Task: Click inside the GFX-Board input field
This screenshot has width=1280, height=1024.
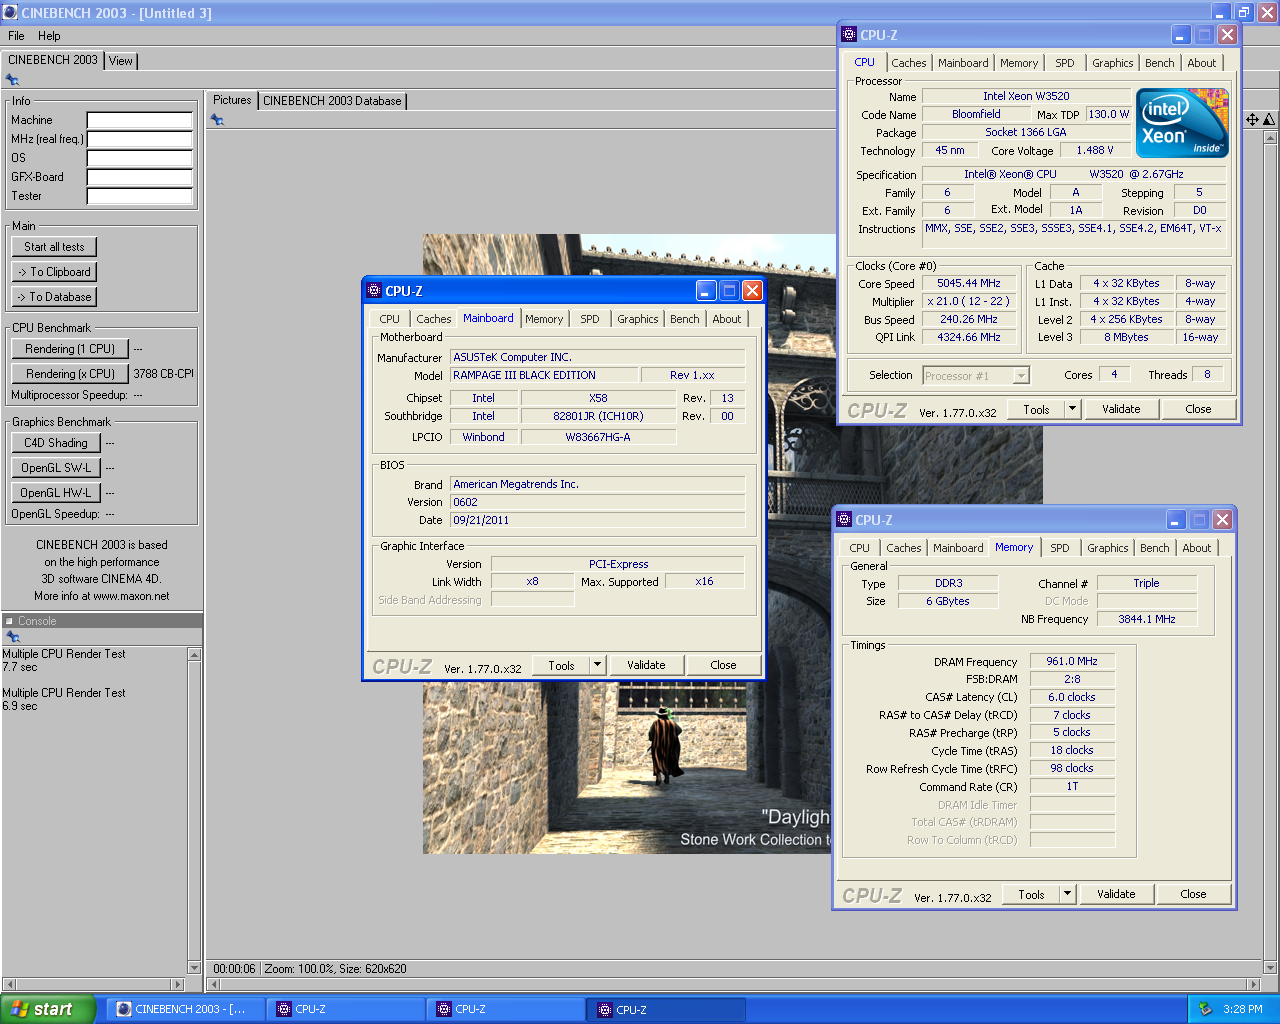Action: pyautogui.click(x=140, y=177)
